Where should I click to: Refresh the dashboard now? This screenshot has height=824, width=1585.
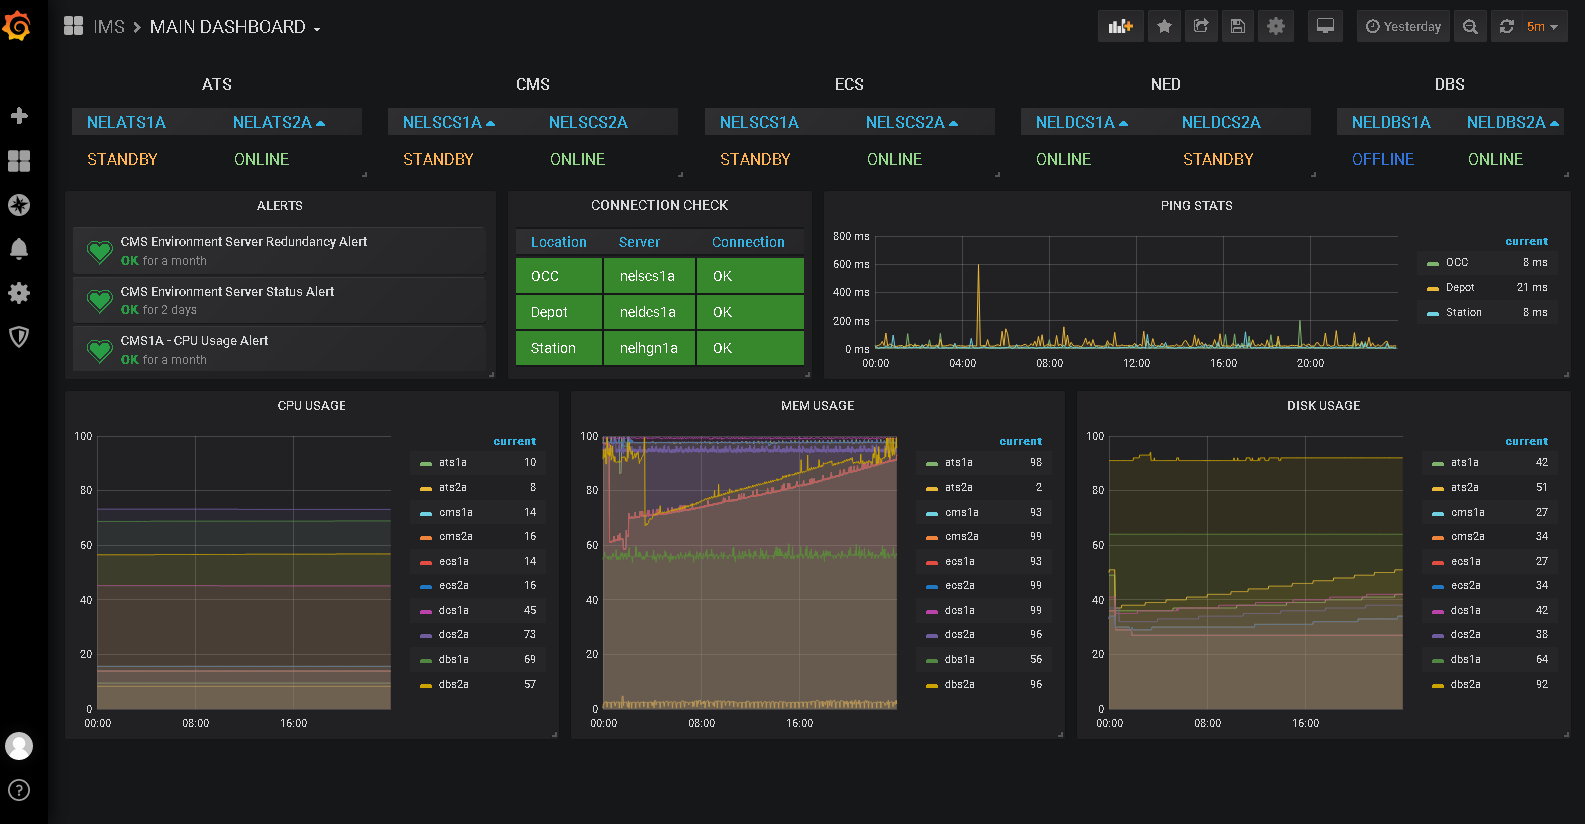coord(1507,27)
